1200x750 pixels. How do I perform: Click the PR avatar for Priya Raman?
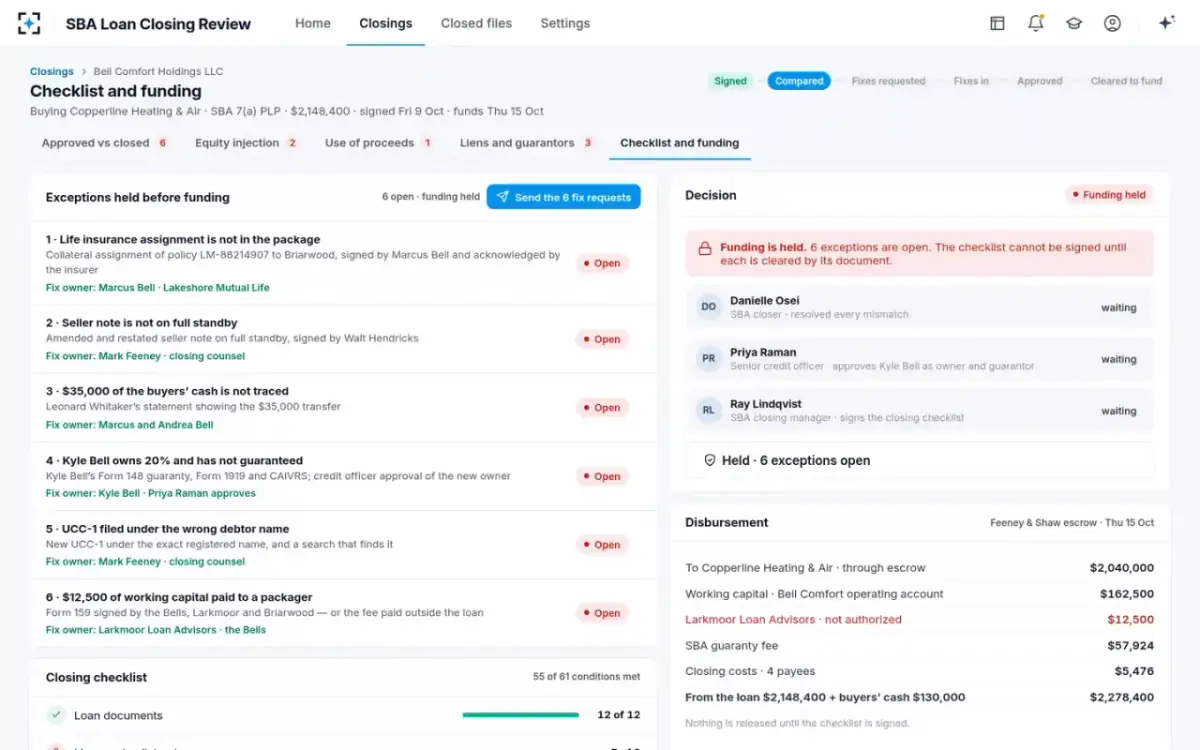[709, 359]
